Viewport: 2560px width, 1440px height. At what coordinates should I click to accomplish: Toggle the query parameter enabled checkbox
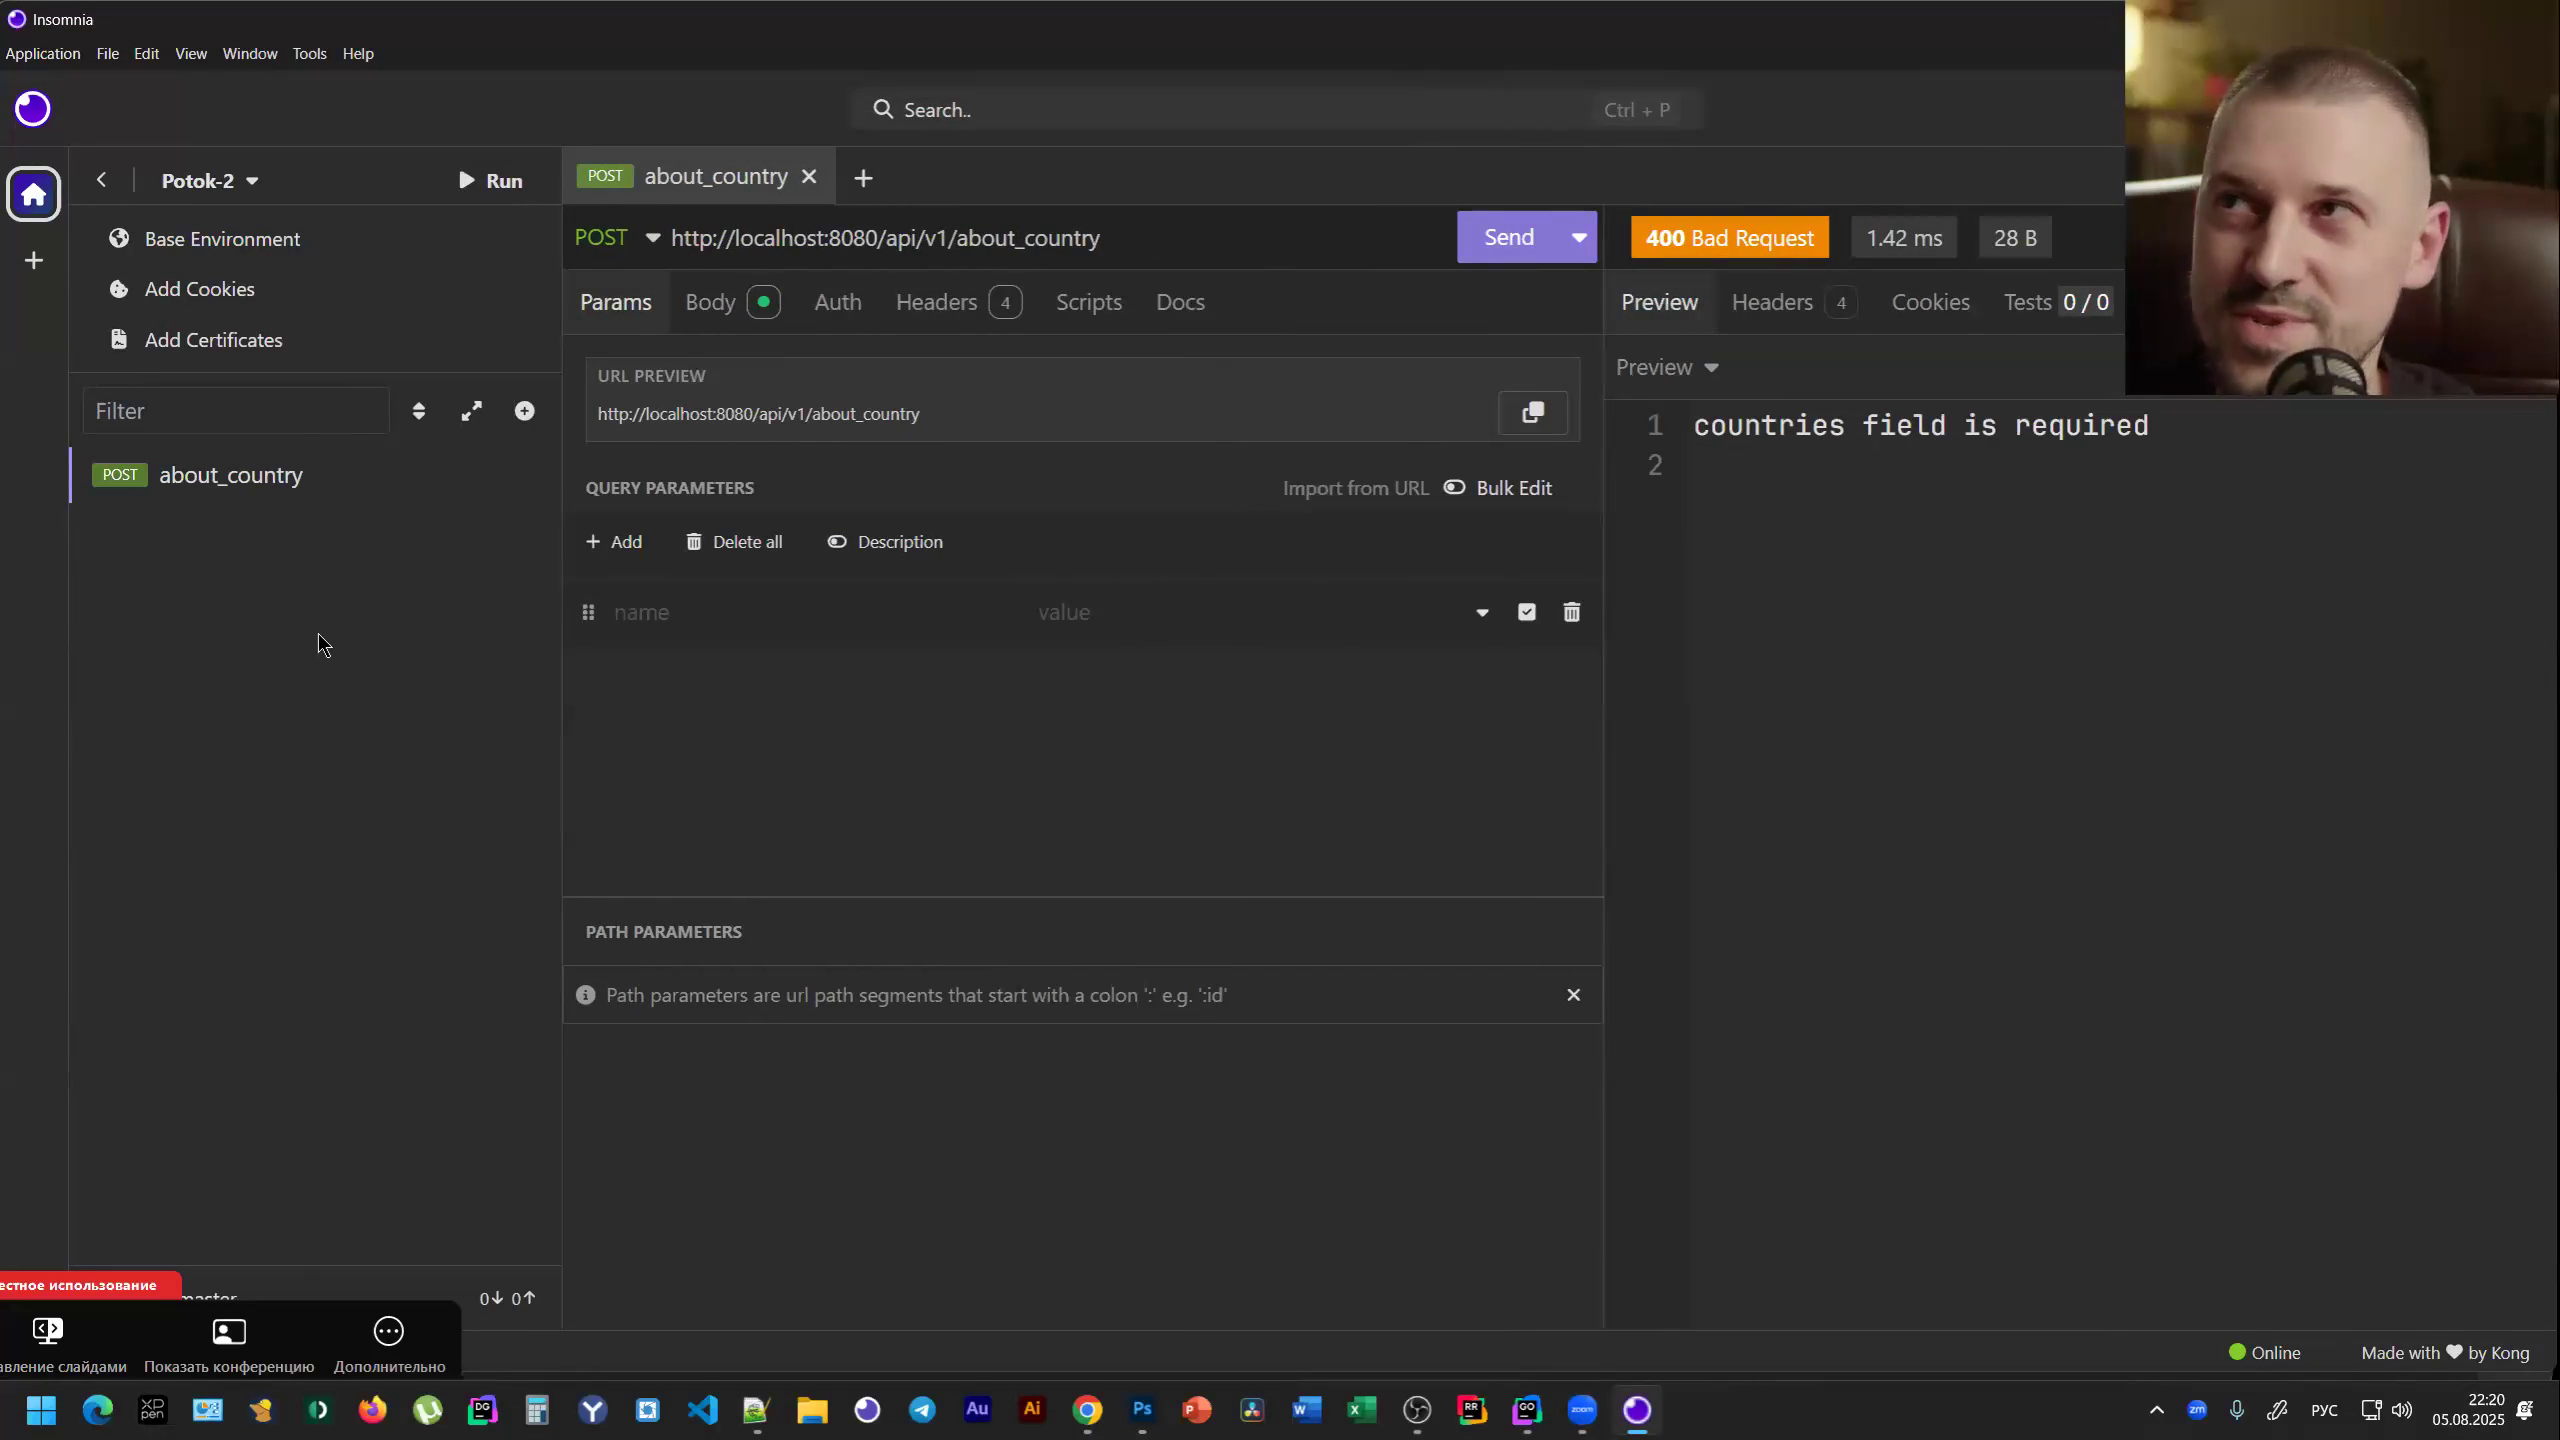click(1526, 612)
